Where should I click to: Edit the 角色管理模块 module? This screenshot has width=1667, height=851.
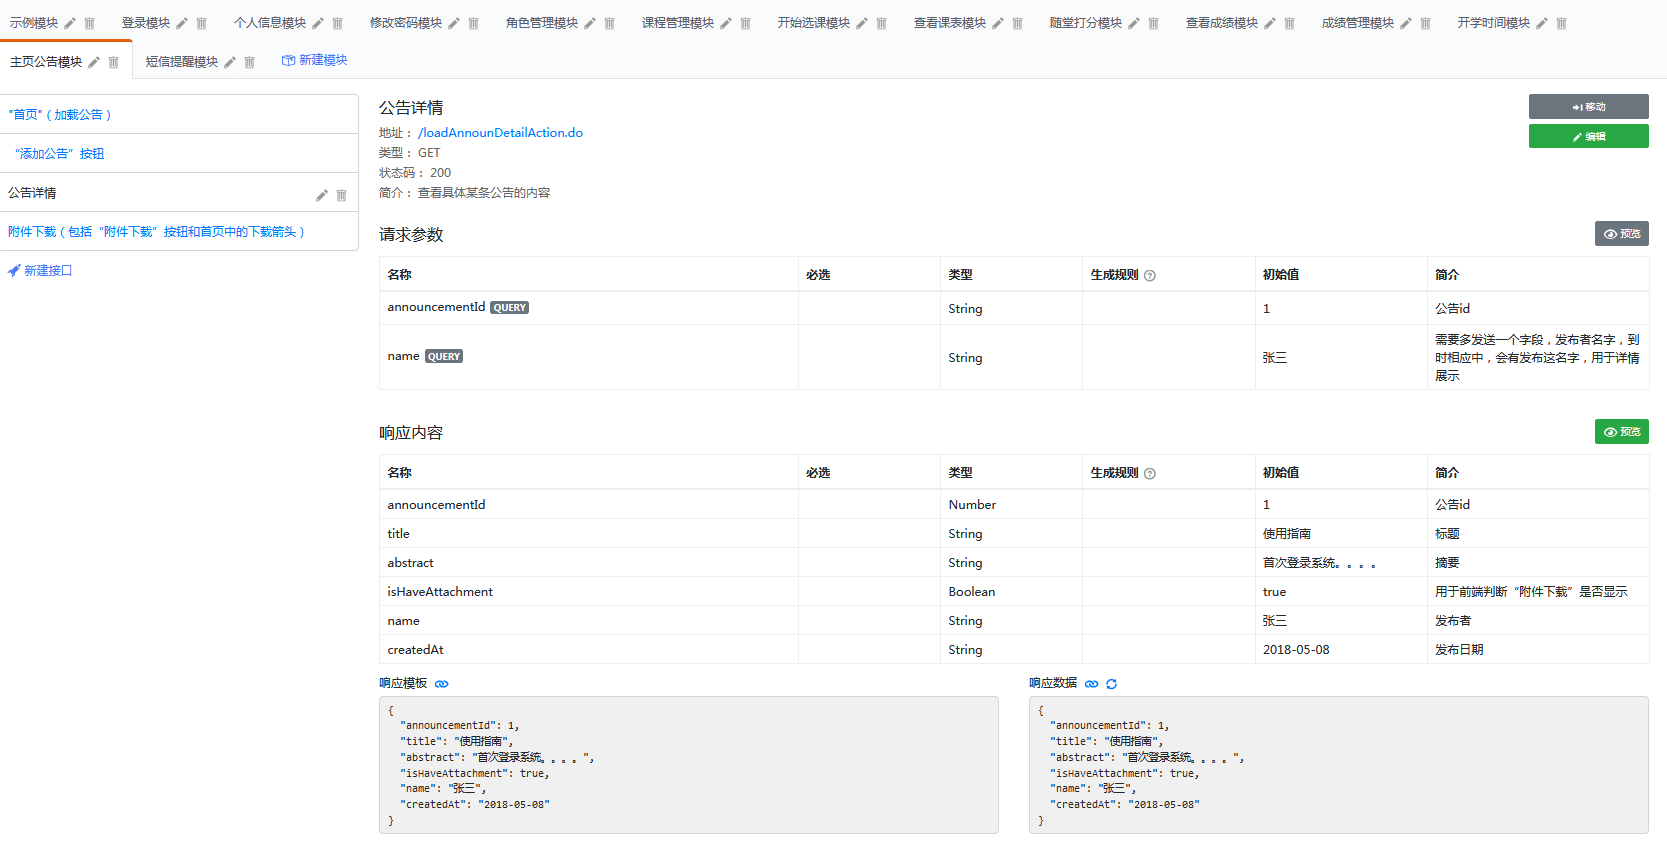click(590, 23)
